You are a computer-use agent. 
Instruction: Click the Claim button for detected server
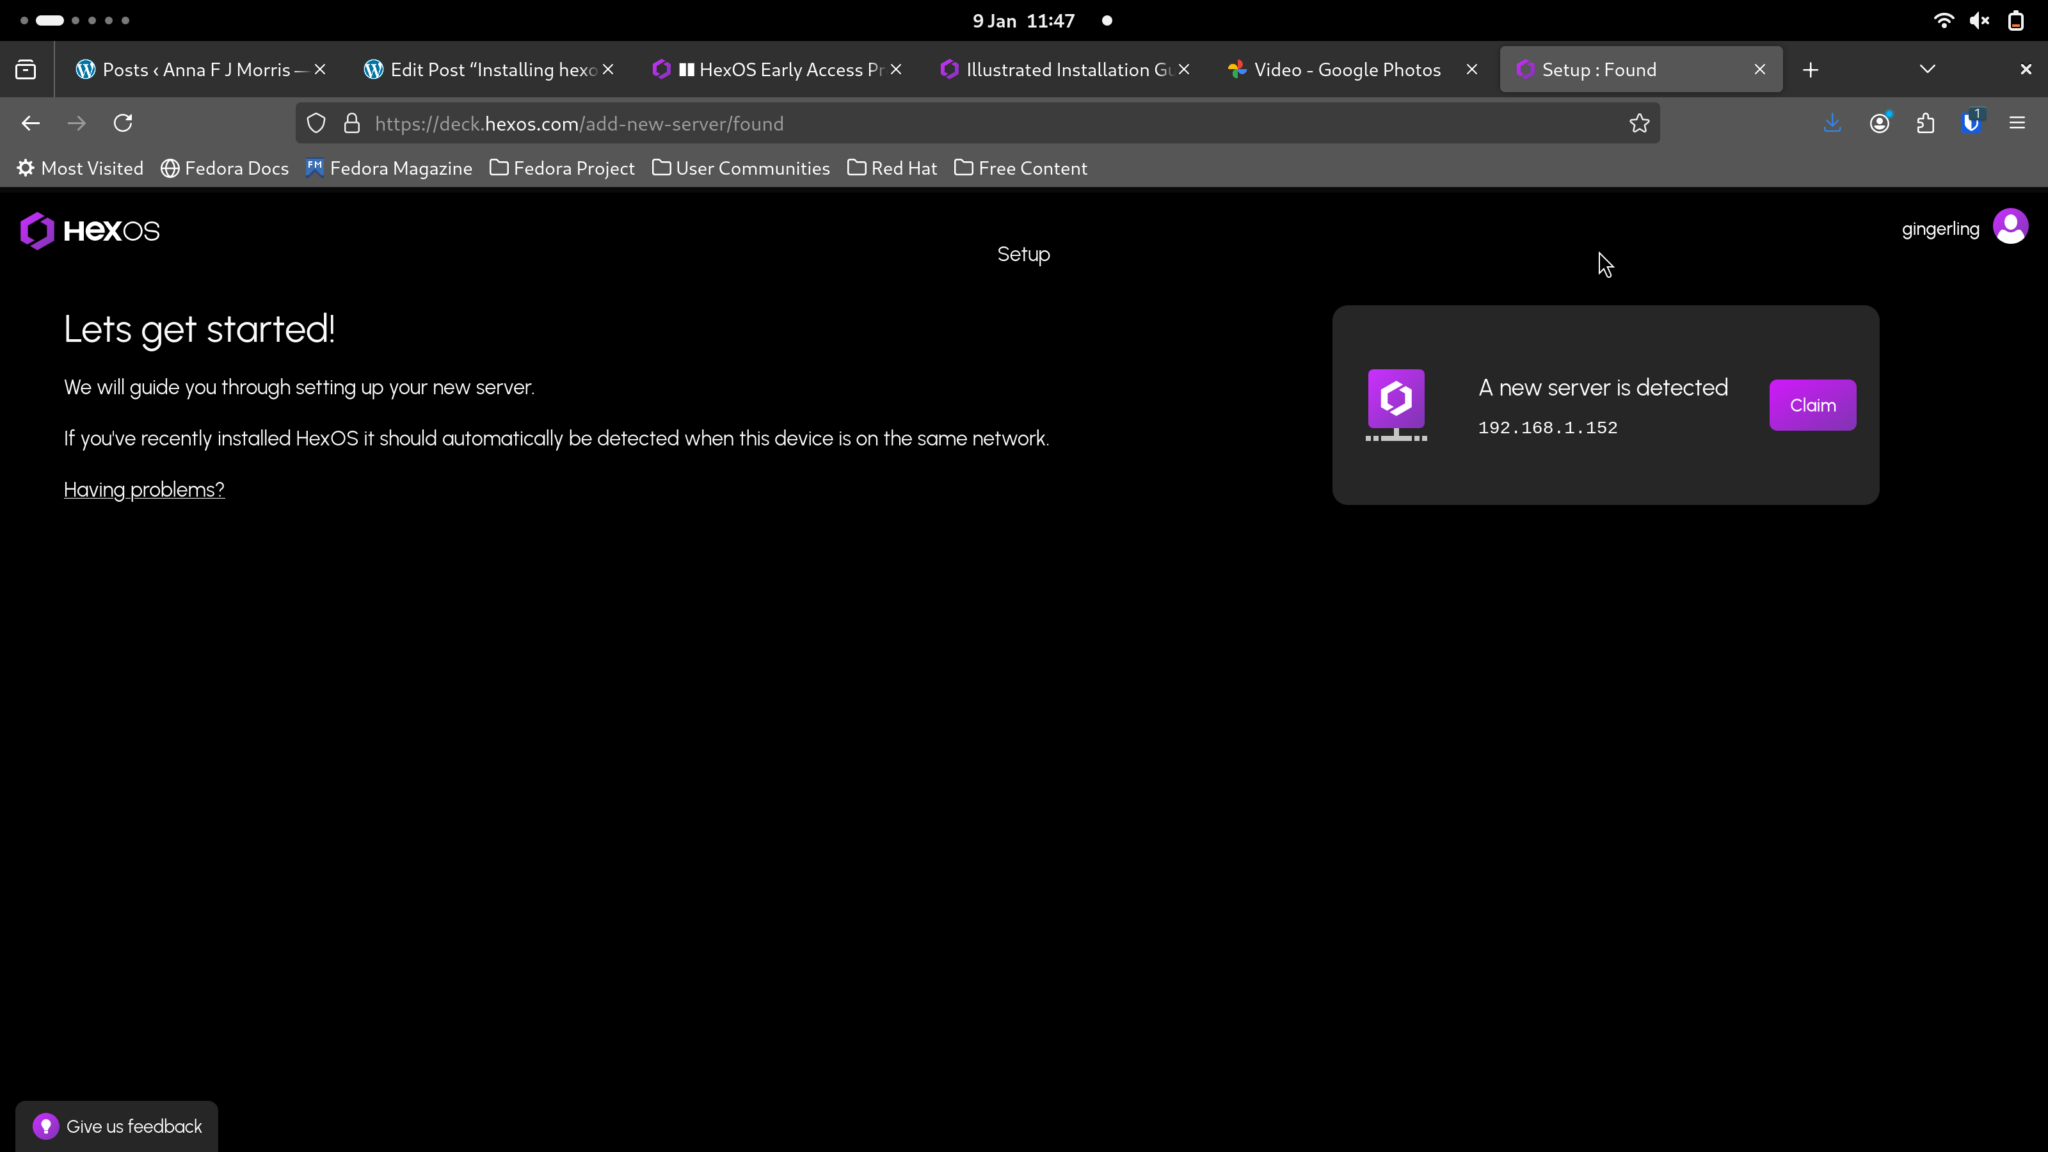click(x=1811, y=404)
